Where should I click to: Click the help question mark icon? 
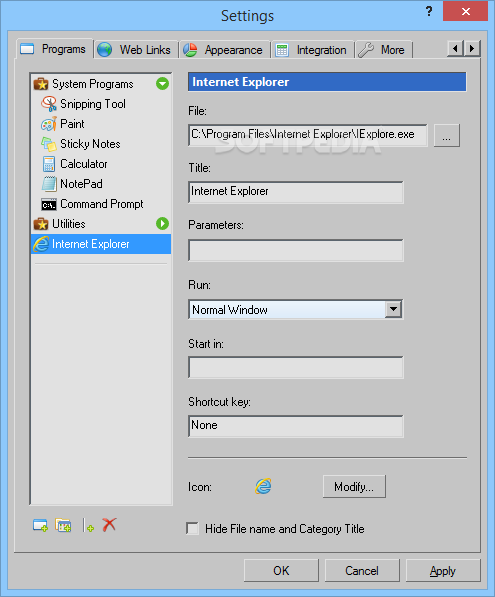[x=429, y=11]
